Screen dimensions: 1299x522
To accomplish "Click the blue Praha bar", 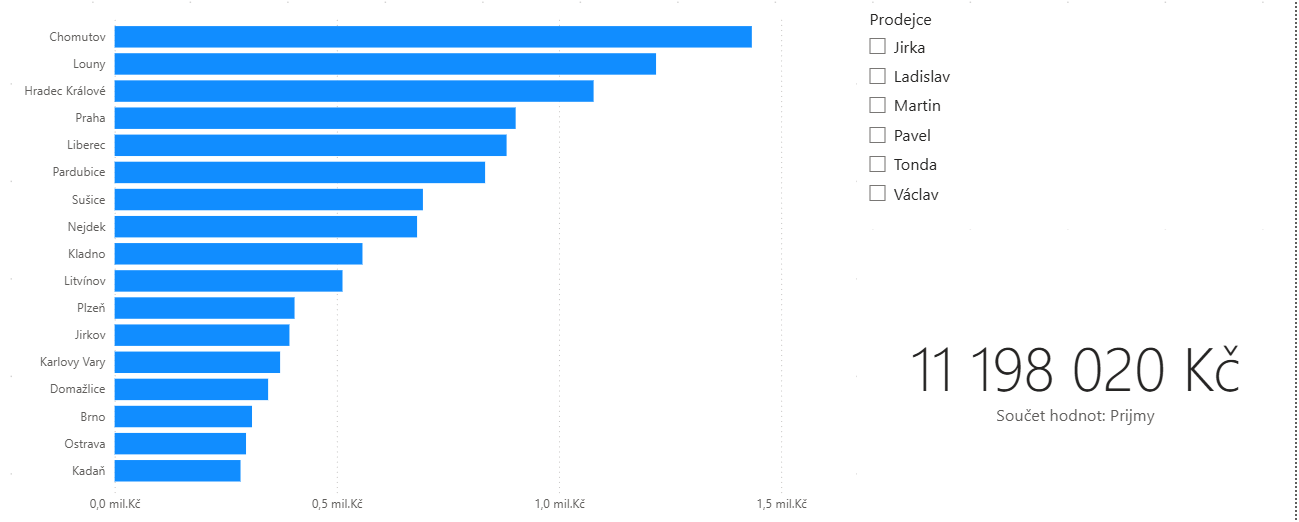I will click(x=315, y=118).
